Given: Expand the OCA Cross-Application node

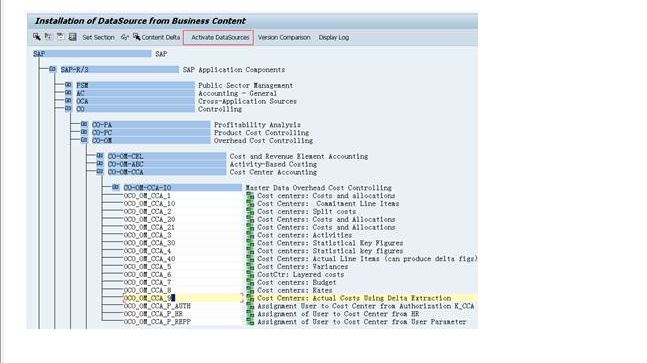Looking at the screenshot, I should (x=68, y=101).
